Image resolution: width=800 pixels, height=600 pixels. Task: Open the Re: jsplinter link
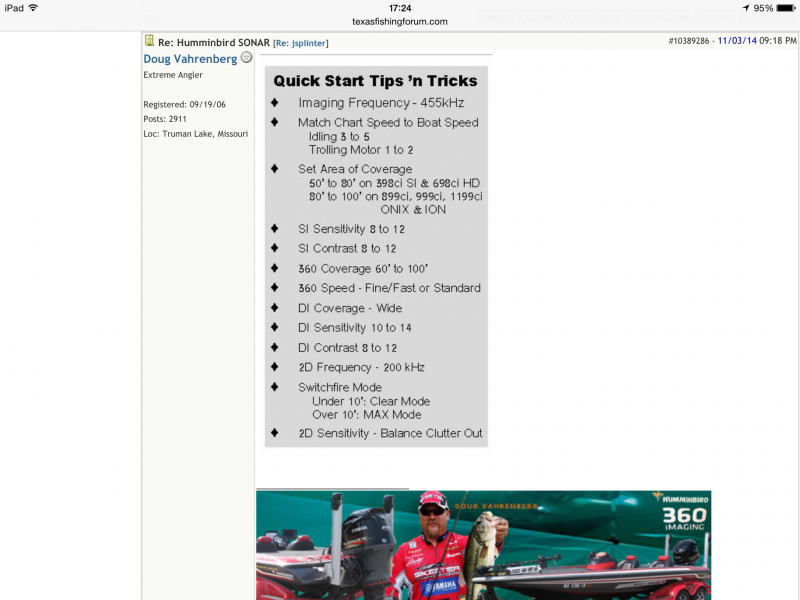[301, 43]
